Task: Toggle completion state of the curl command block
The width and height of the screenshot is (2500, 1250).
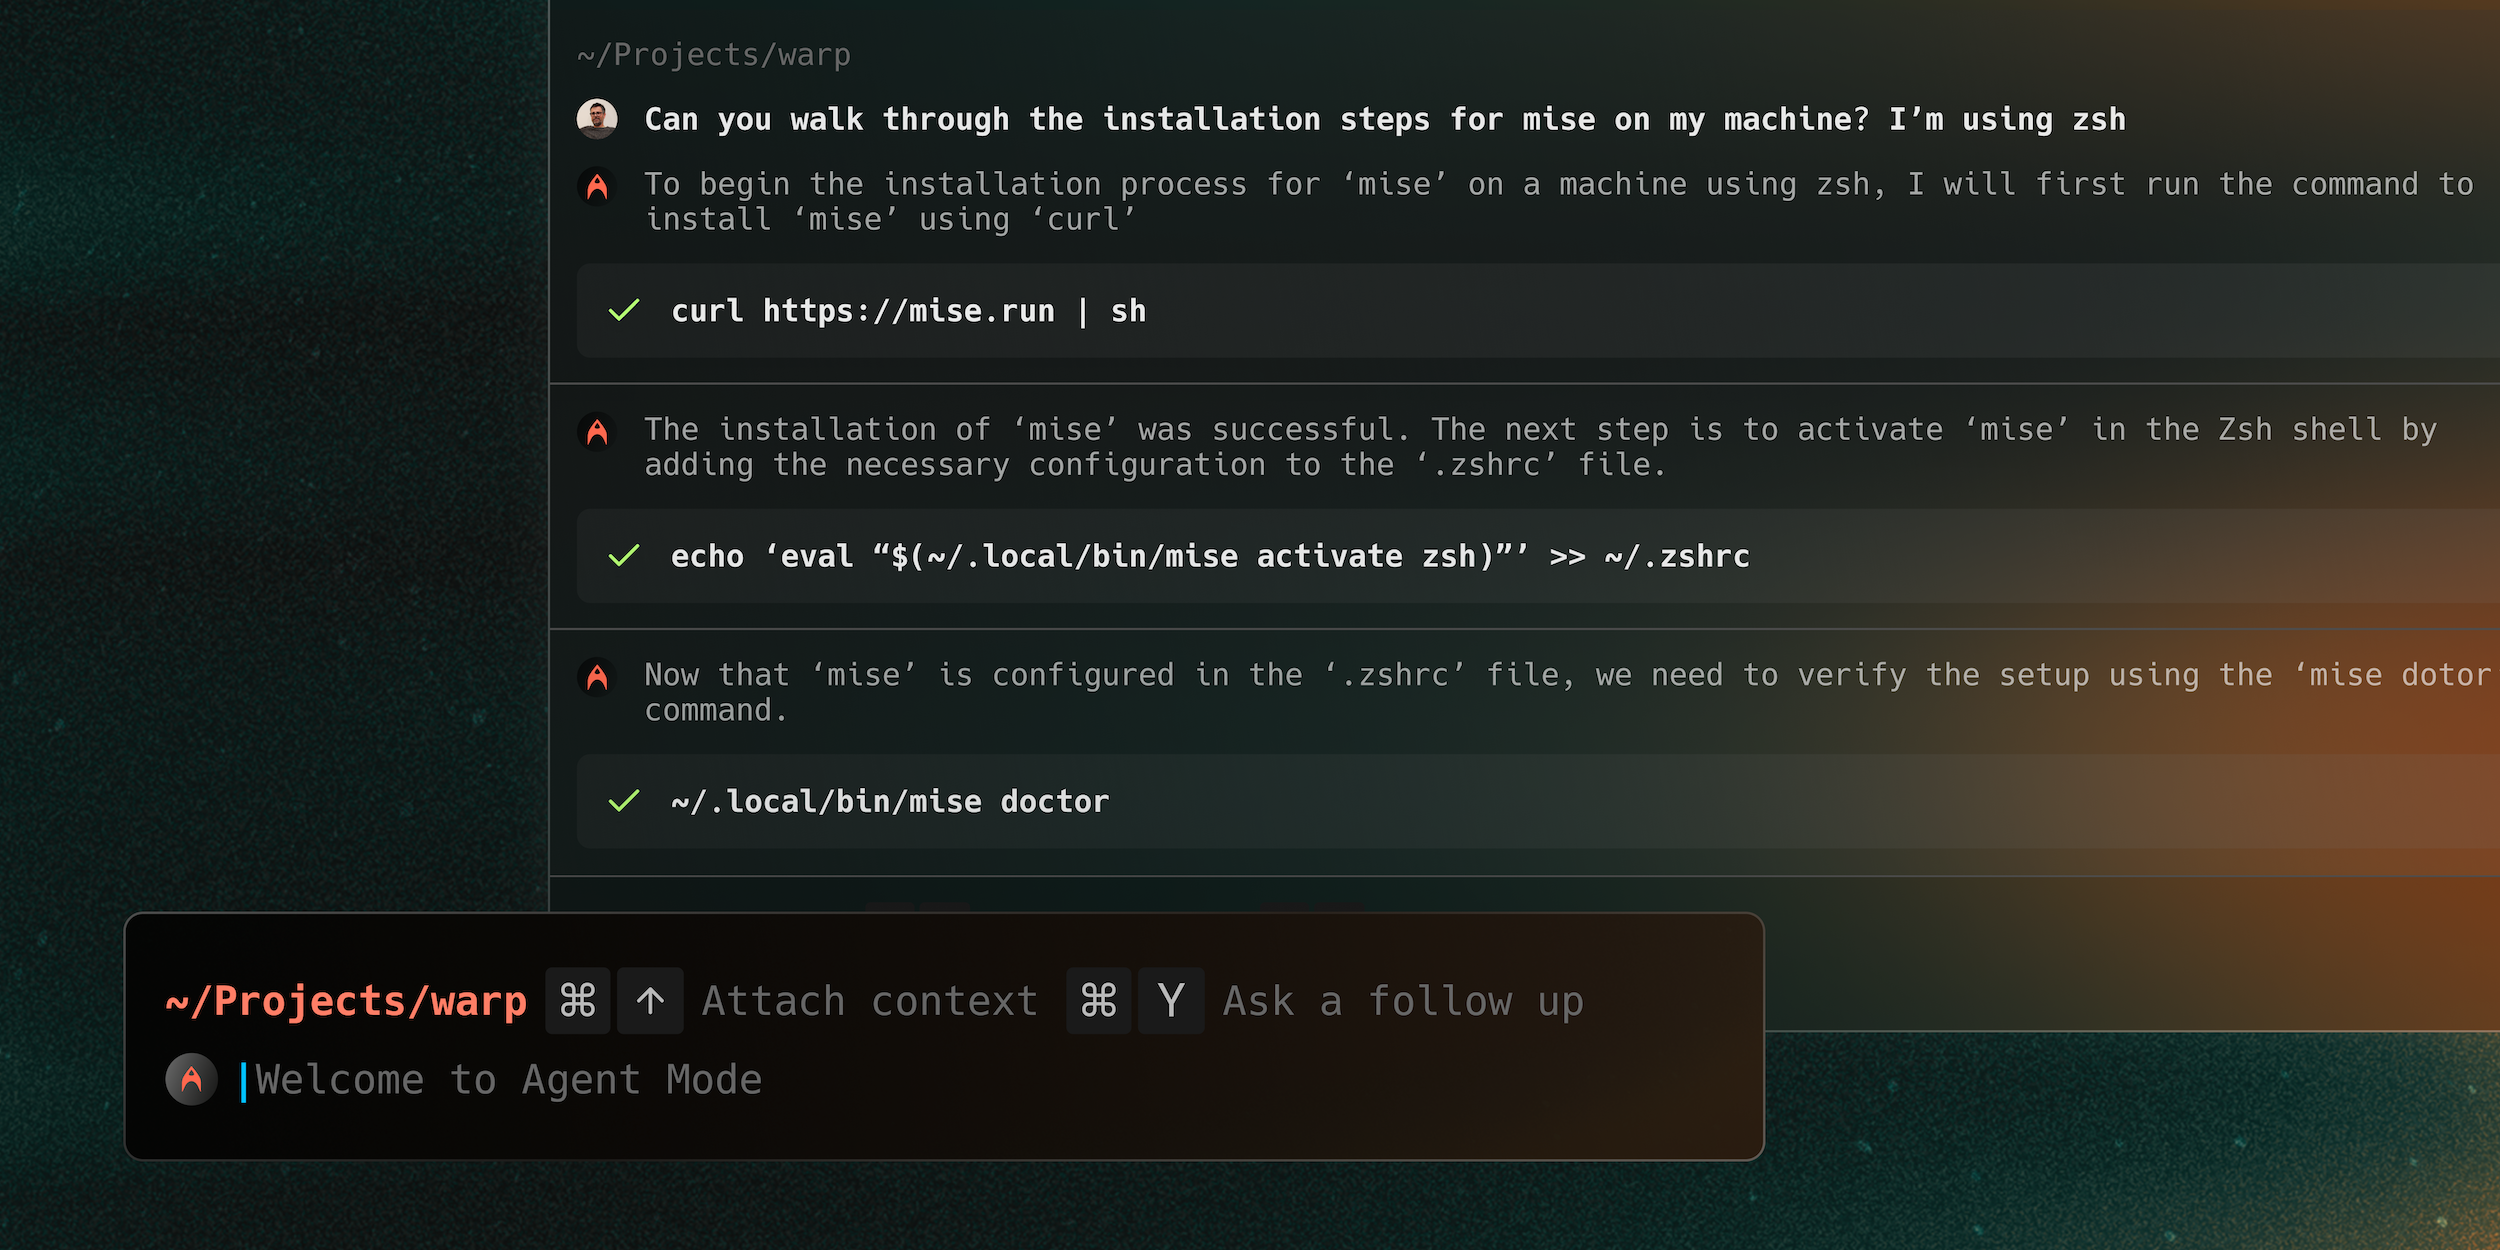Action: [x=623, y=311]
